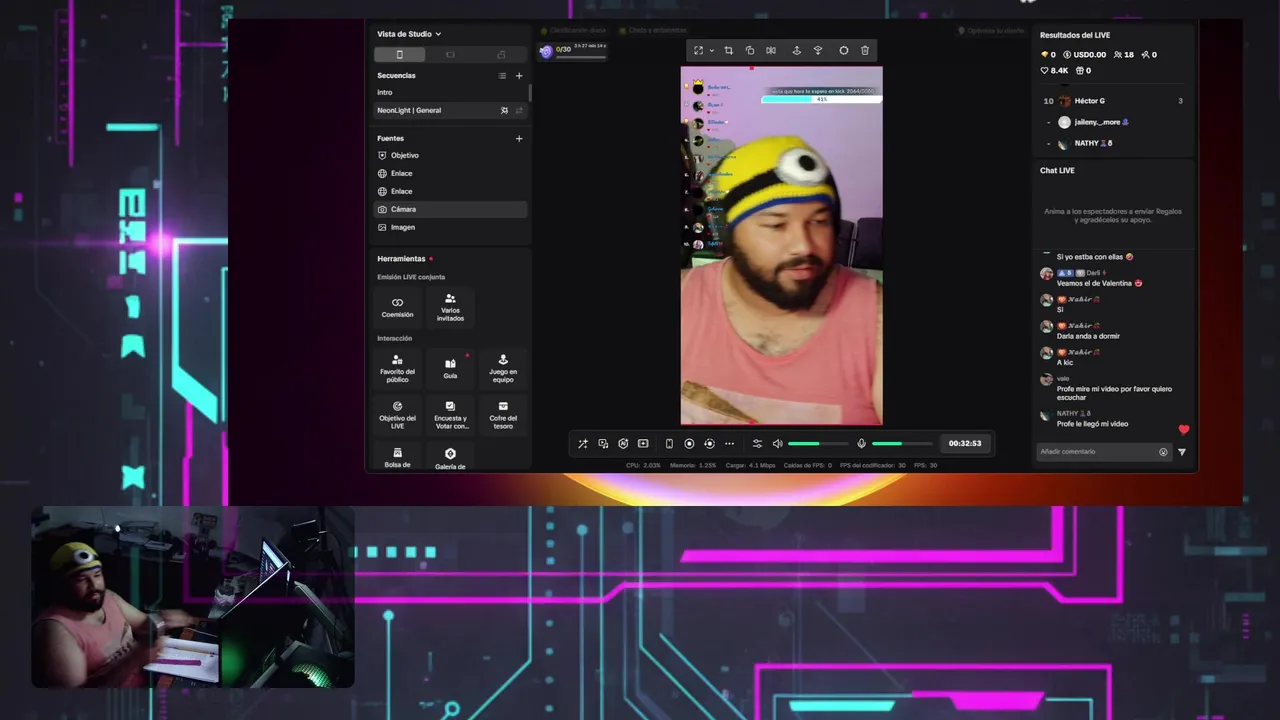The width and height of the screenshot is (1280, 720).
Task: Open the Guía tool
Action: point(450,368)
